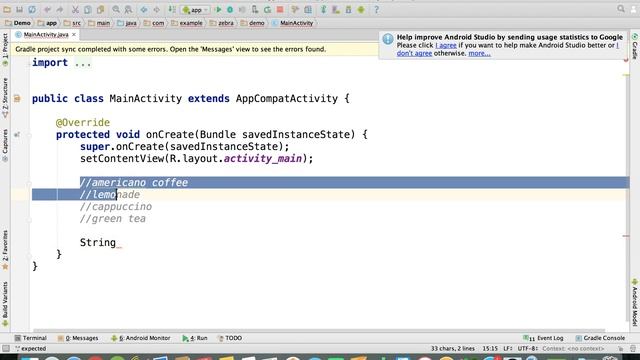Click the AVD Manager toolbar icon
640x360 pixels.
click(336, 9)
